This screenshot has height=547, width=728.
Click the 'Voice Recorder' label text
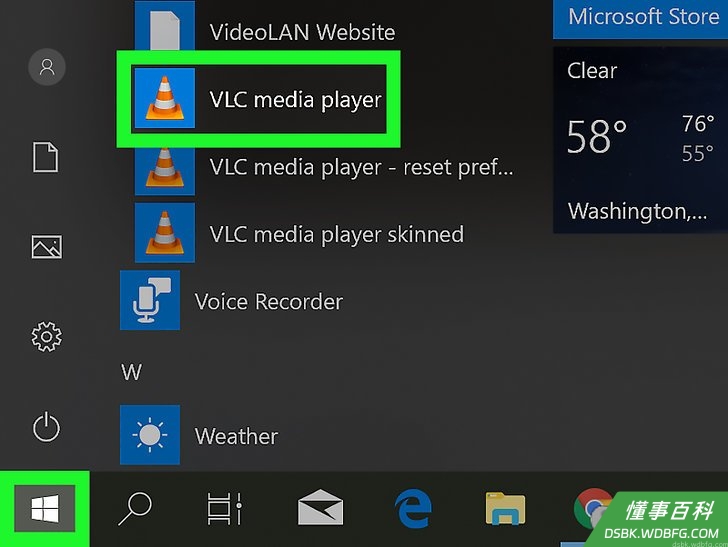point(269,301)
